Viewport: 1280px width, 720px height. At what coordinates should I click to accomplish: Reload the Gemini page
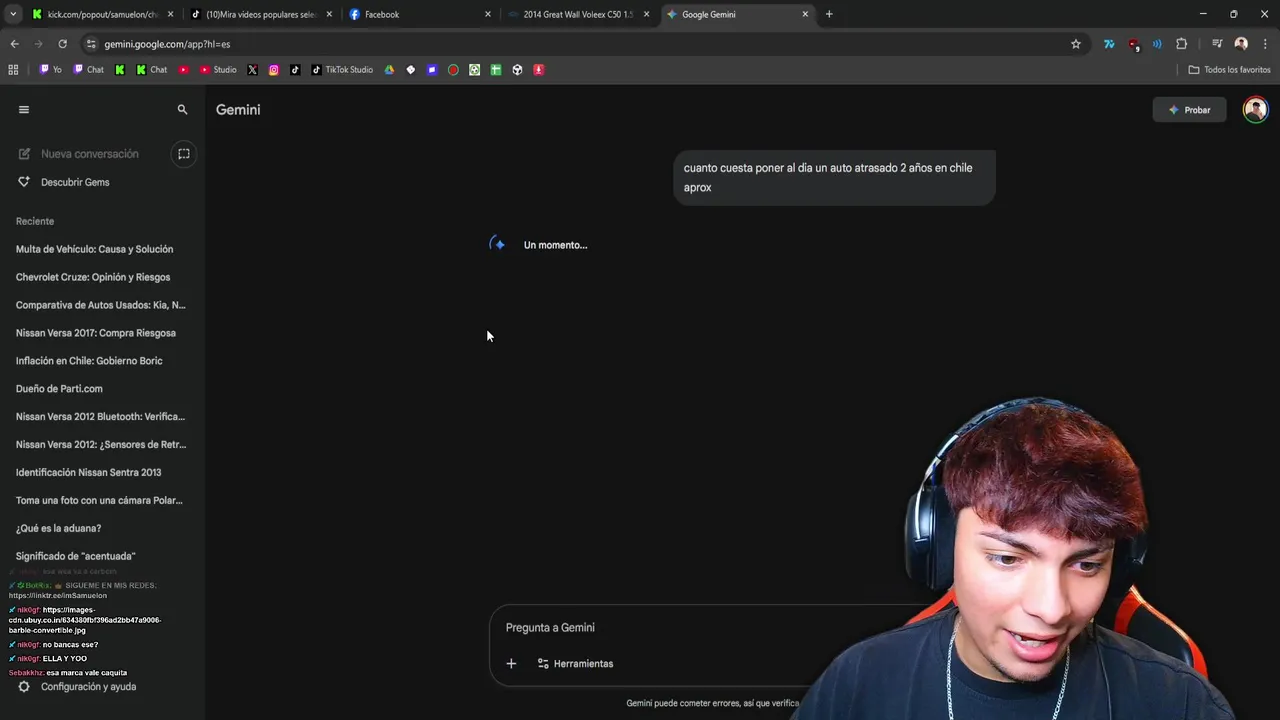(x=62, y=44)
